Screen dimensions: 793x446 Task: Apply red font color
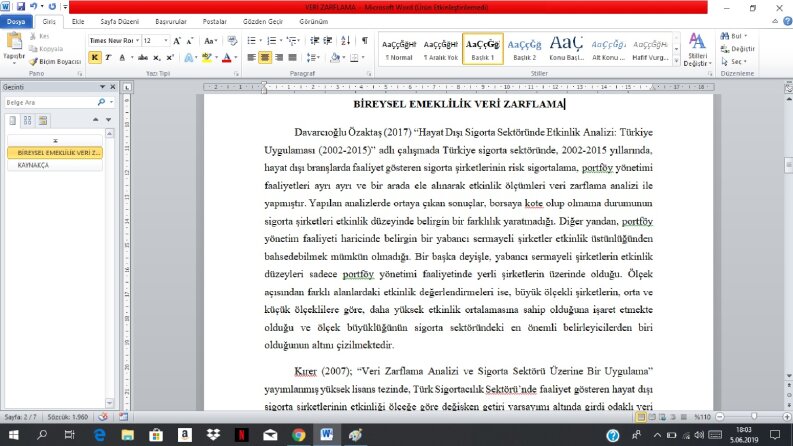pyautogui.click(x=227, y=58)
